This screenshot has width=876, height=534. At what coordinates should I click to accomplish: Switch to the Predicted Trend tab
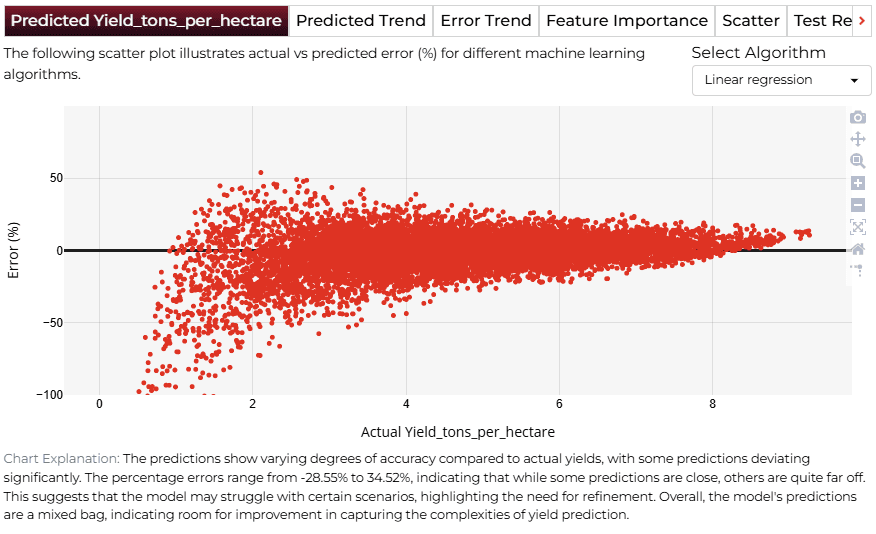[360, 21]
